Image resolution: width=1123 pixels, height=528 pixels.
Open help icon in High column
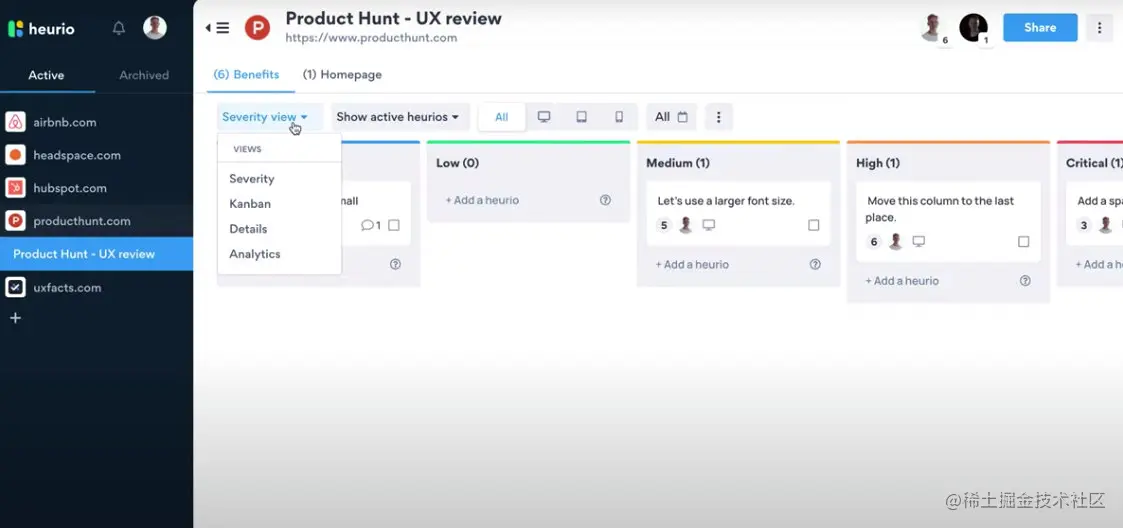(x=1025, y=281)
